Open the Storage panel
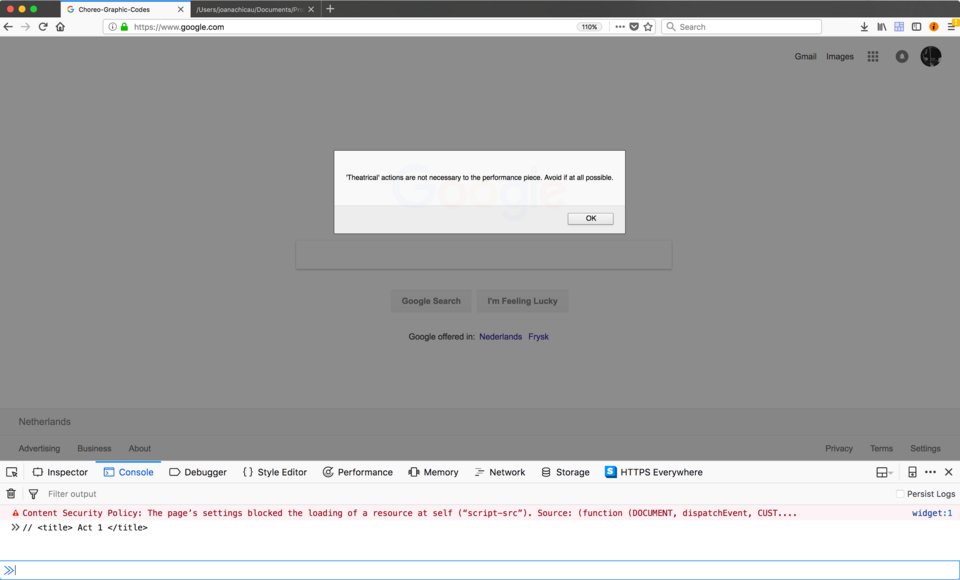Viewport: 960px width, 580px height. point(565,472)
